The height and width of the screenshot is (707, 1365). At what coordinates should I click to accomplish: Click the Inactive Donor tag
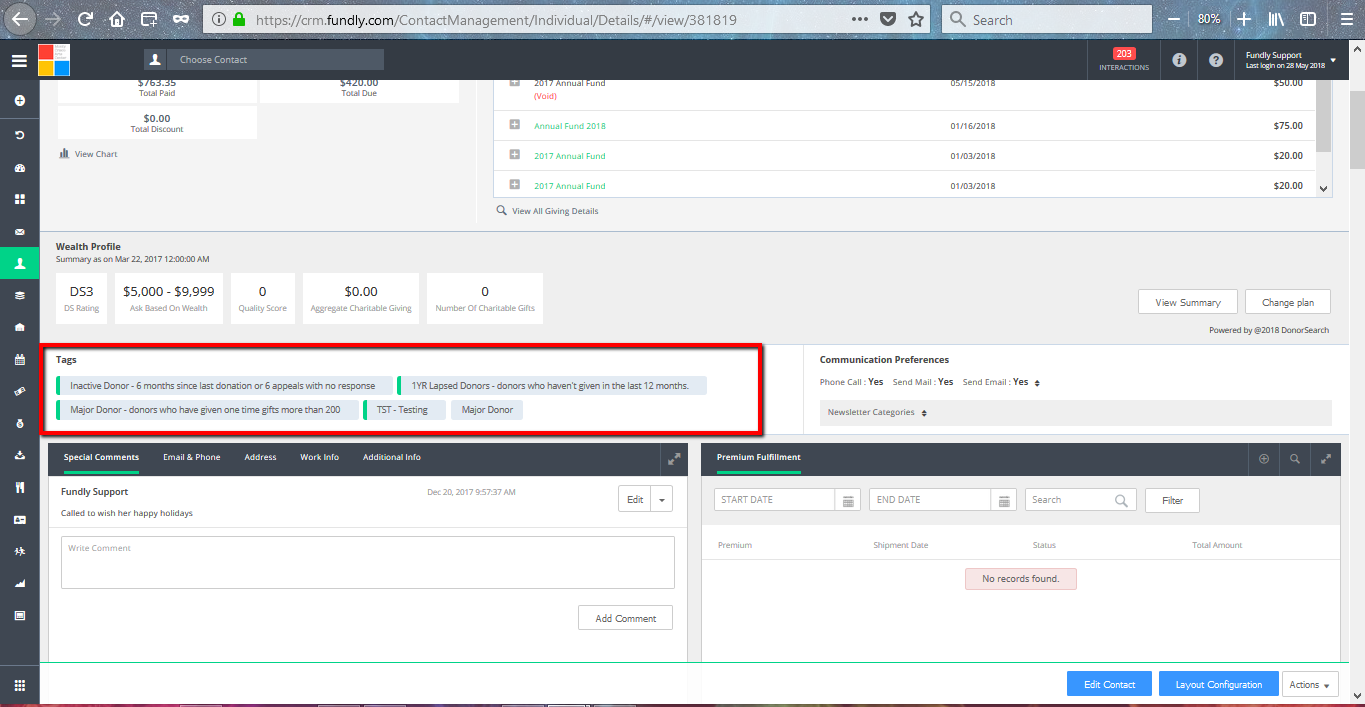pyautogui.click(x=225, y=385)
